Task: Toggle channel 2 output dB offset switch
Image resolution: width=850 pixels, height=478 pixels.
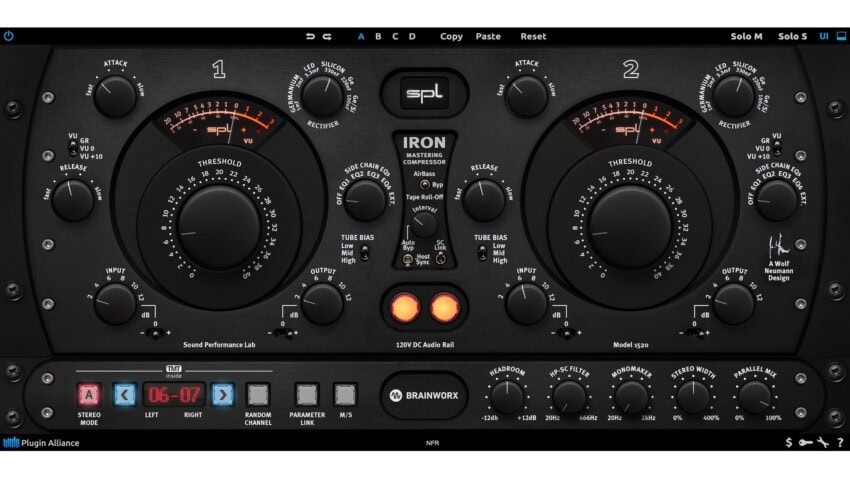Action: 694,333
